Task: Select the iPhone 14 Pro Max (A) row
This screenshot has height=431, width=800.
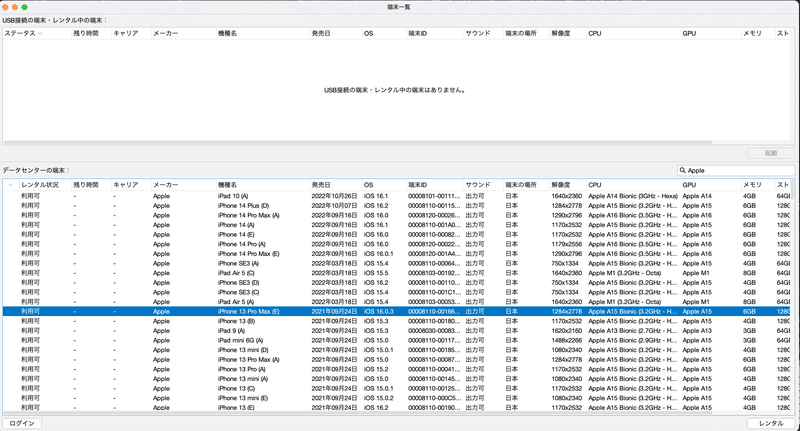Action: point(396,215)
